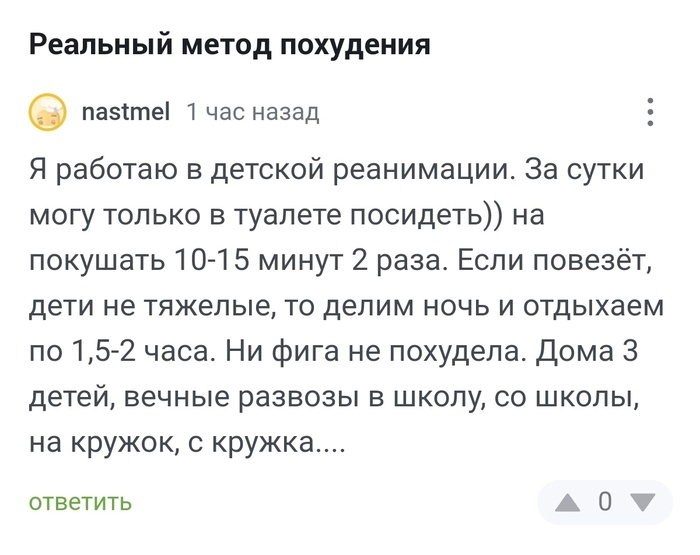Click the text 'Если повезёт' in the comment
This screenshot has width=700, height=555.
coord(555,261)
